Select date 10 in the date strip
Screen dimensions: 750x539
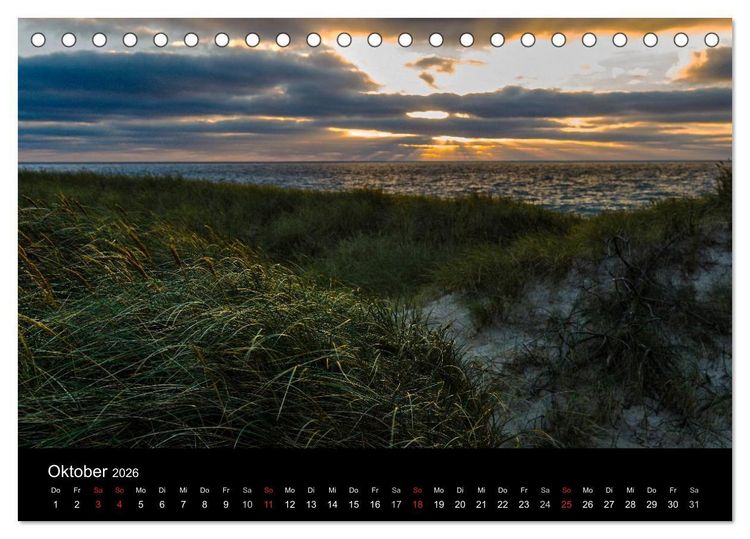[247, 505]
